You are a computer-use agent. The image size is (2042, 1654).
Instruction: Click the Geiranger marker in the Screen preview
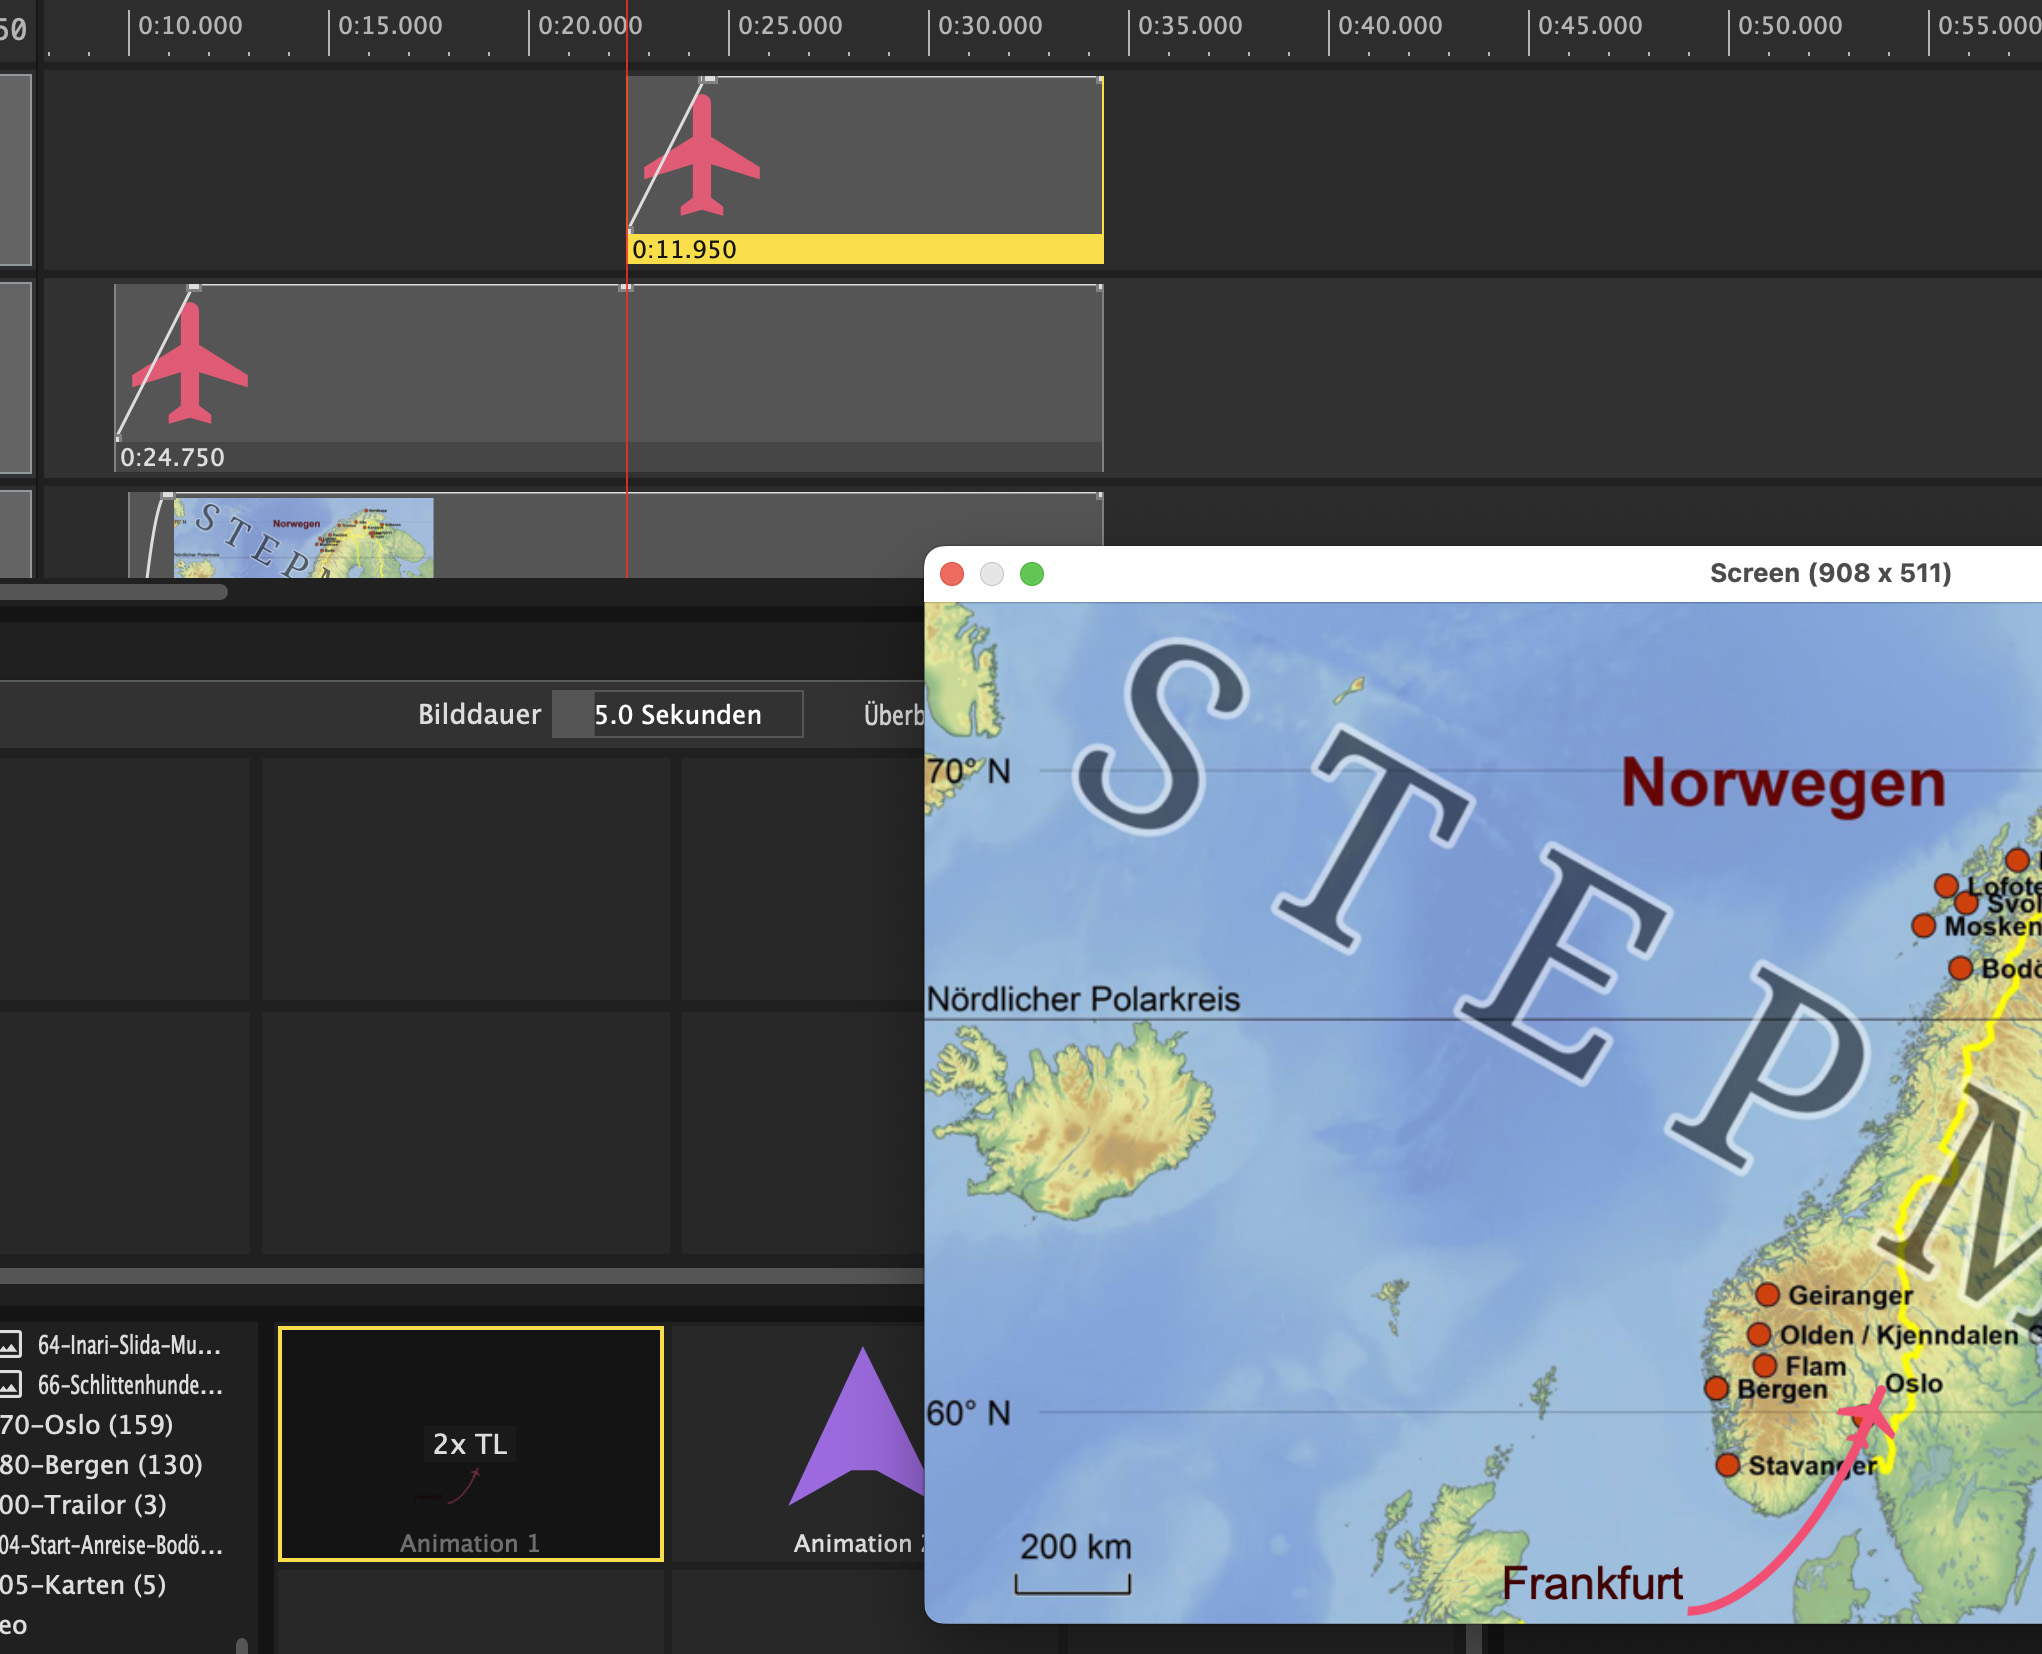pos(1767,1294)
